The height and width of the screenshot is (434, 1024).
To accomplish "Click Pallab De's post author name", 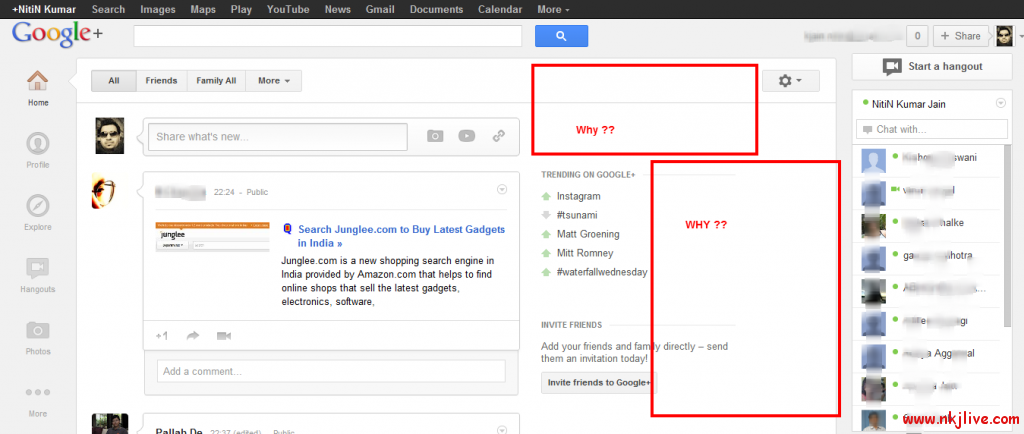I will pos(180,431).
